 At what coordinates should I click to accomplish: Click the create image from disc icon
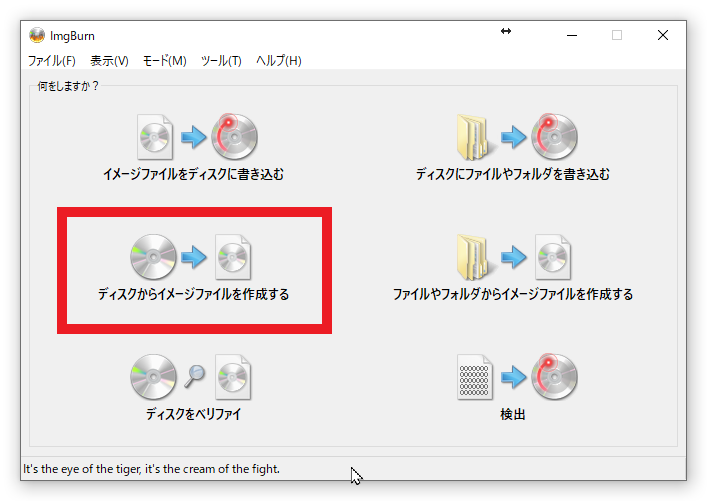coord(191,257)
